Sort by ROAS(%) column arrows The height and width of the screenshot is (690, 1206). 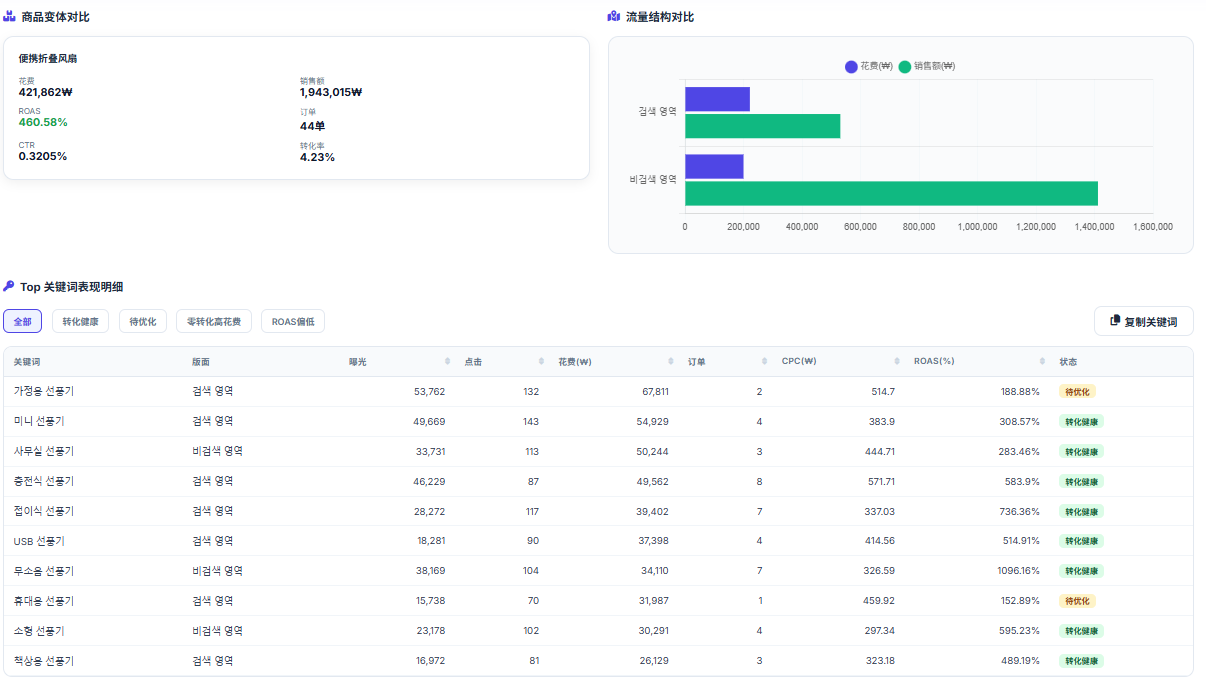tap(1042, 361)
